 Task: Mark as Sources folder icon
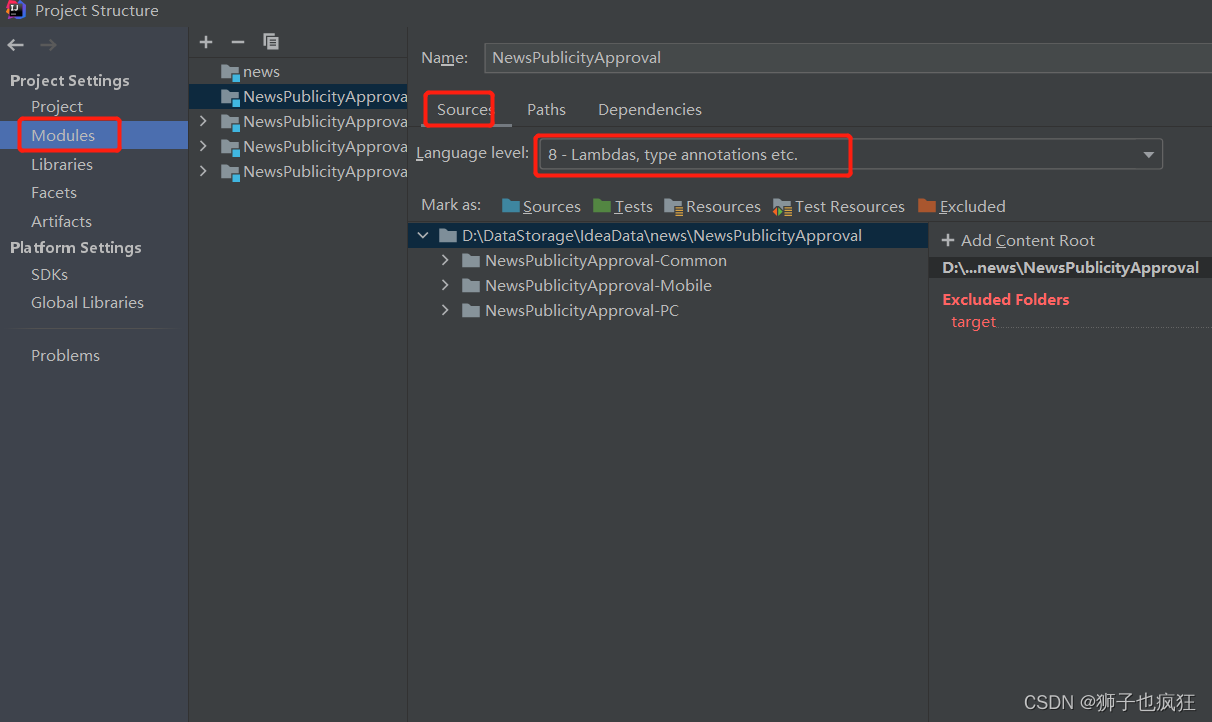[511, 206]
